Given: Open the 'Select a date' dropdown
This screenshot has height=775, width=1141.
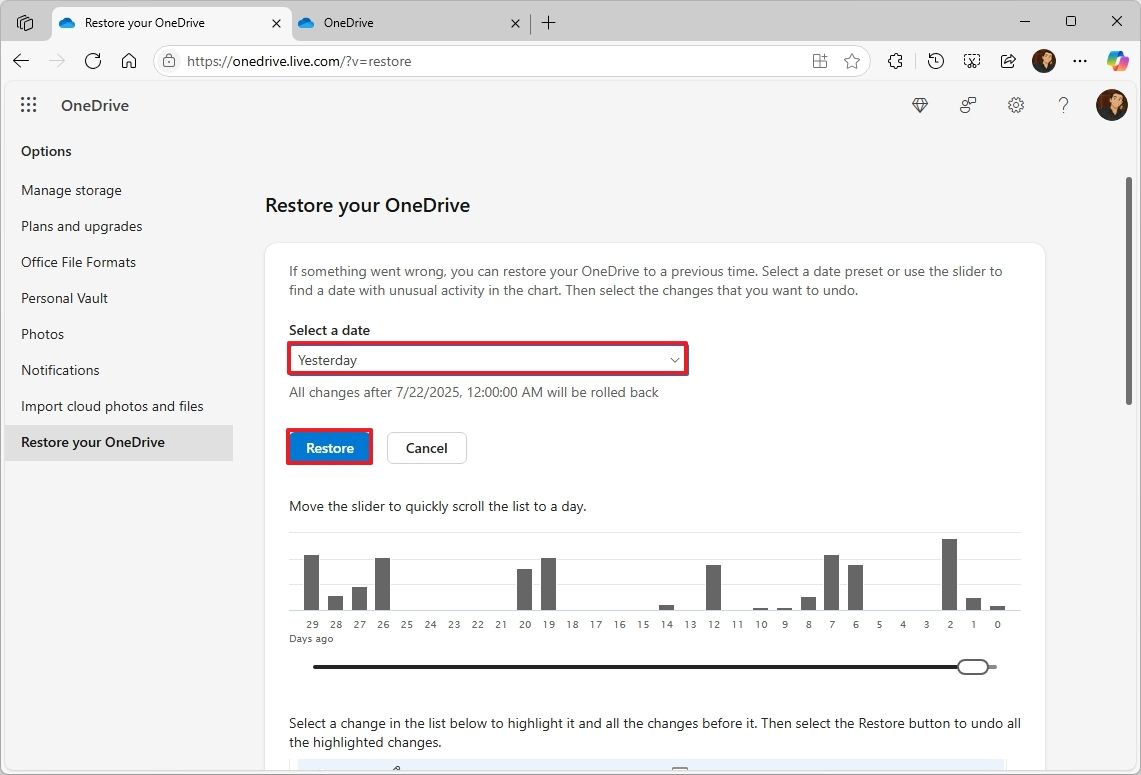Looking at the screenshot, I should pyautogui.click(x=487, y=359).
